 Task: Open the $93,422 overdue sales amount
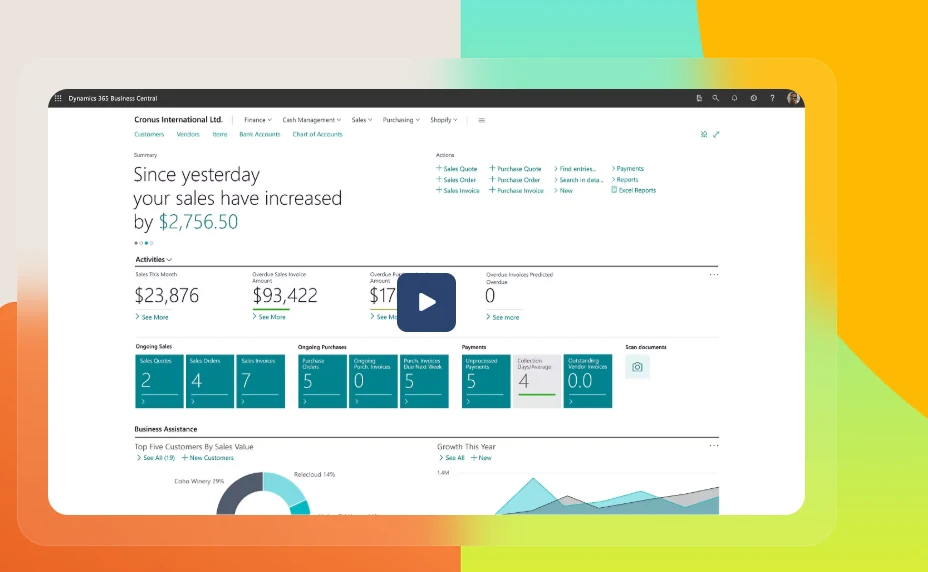(x=285, y=295)
